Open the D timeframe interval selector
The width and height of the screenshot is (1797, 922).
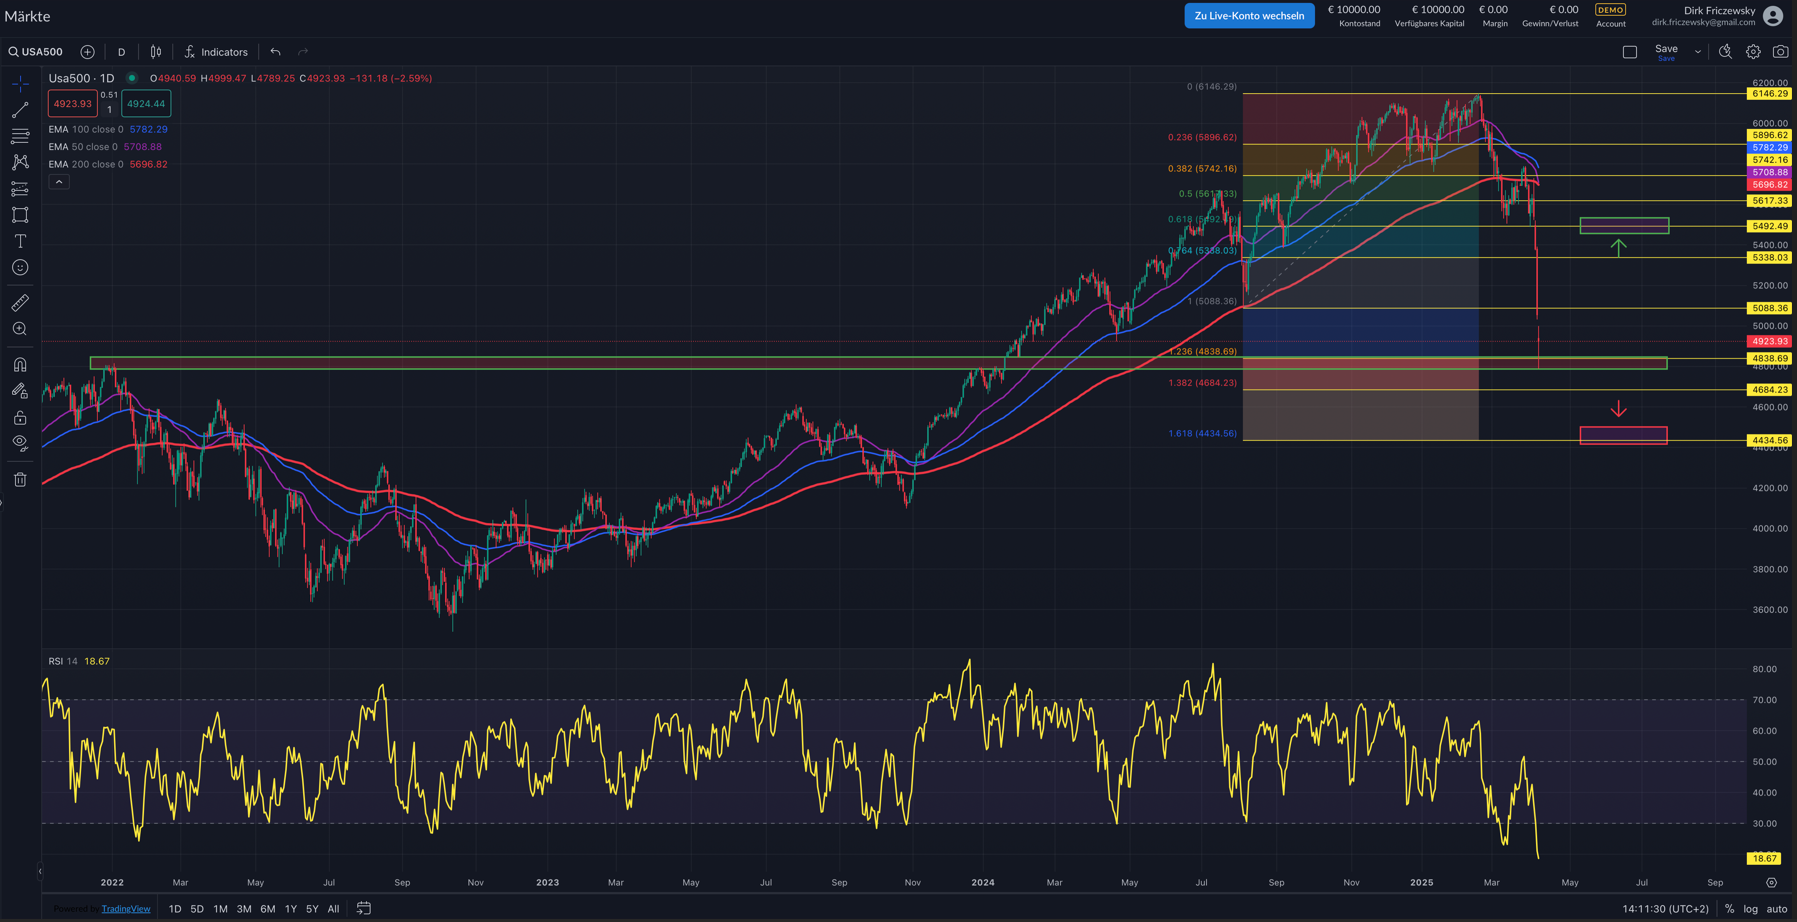point(121,52)
